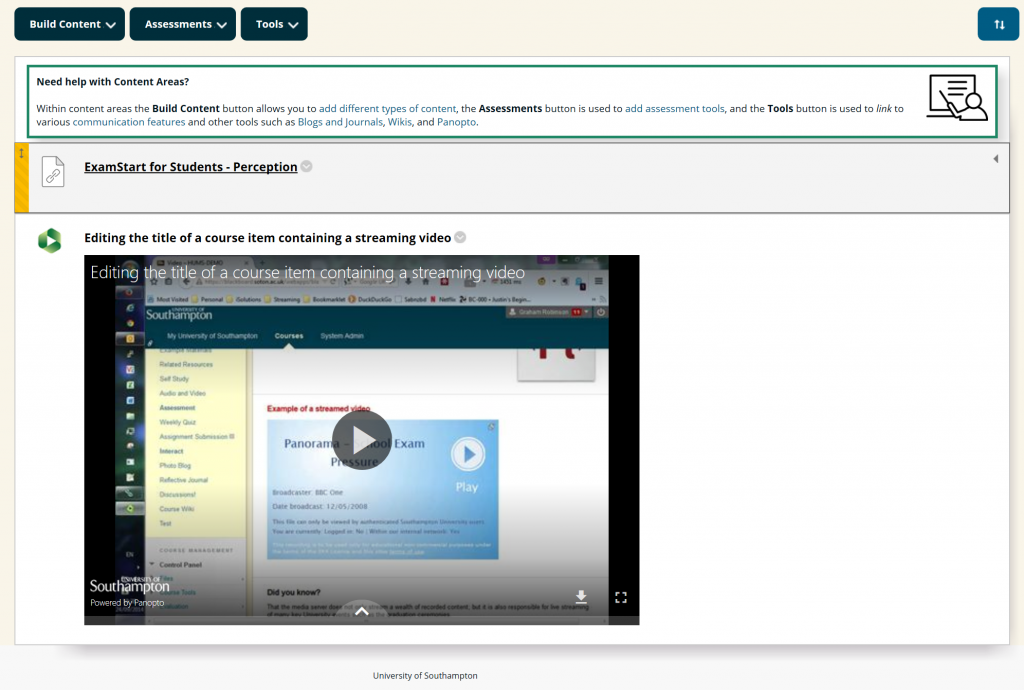
Task: Follow the add different types of content link
Action: pyautogui.click(x=387, y=108)
